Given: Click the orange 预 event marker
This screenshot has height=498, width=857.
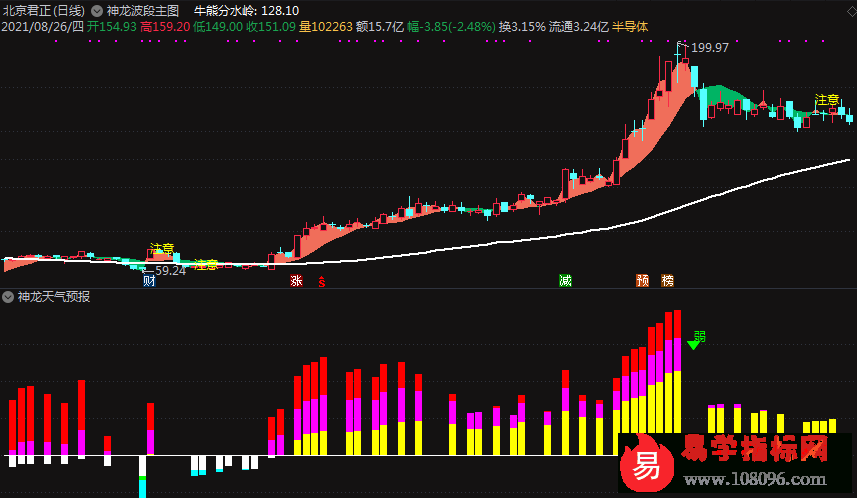Looking at the screenshot, I should tap(642, 281).
